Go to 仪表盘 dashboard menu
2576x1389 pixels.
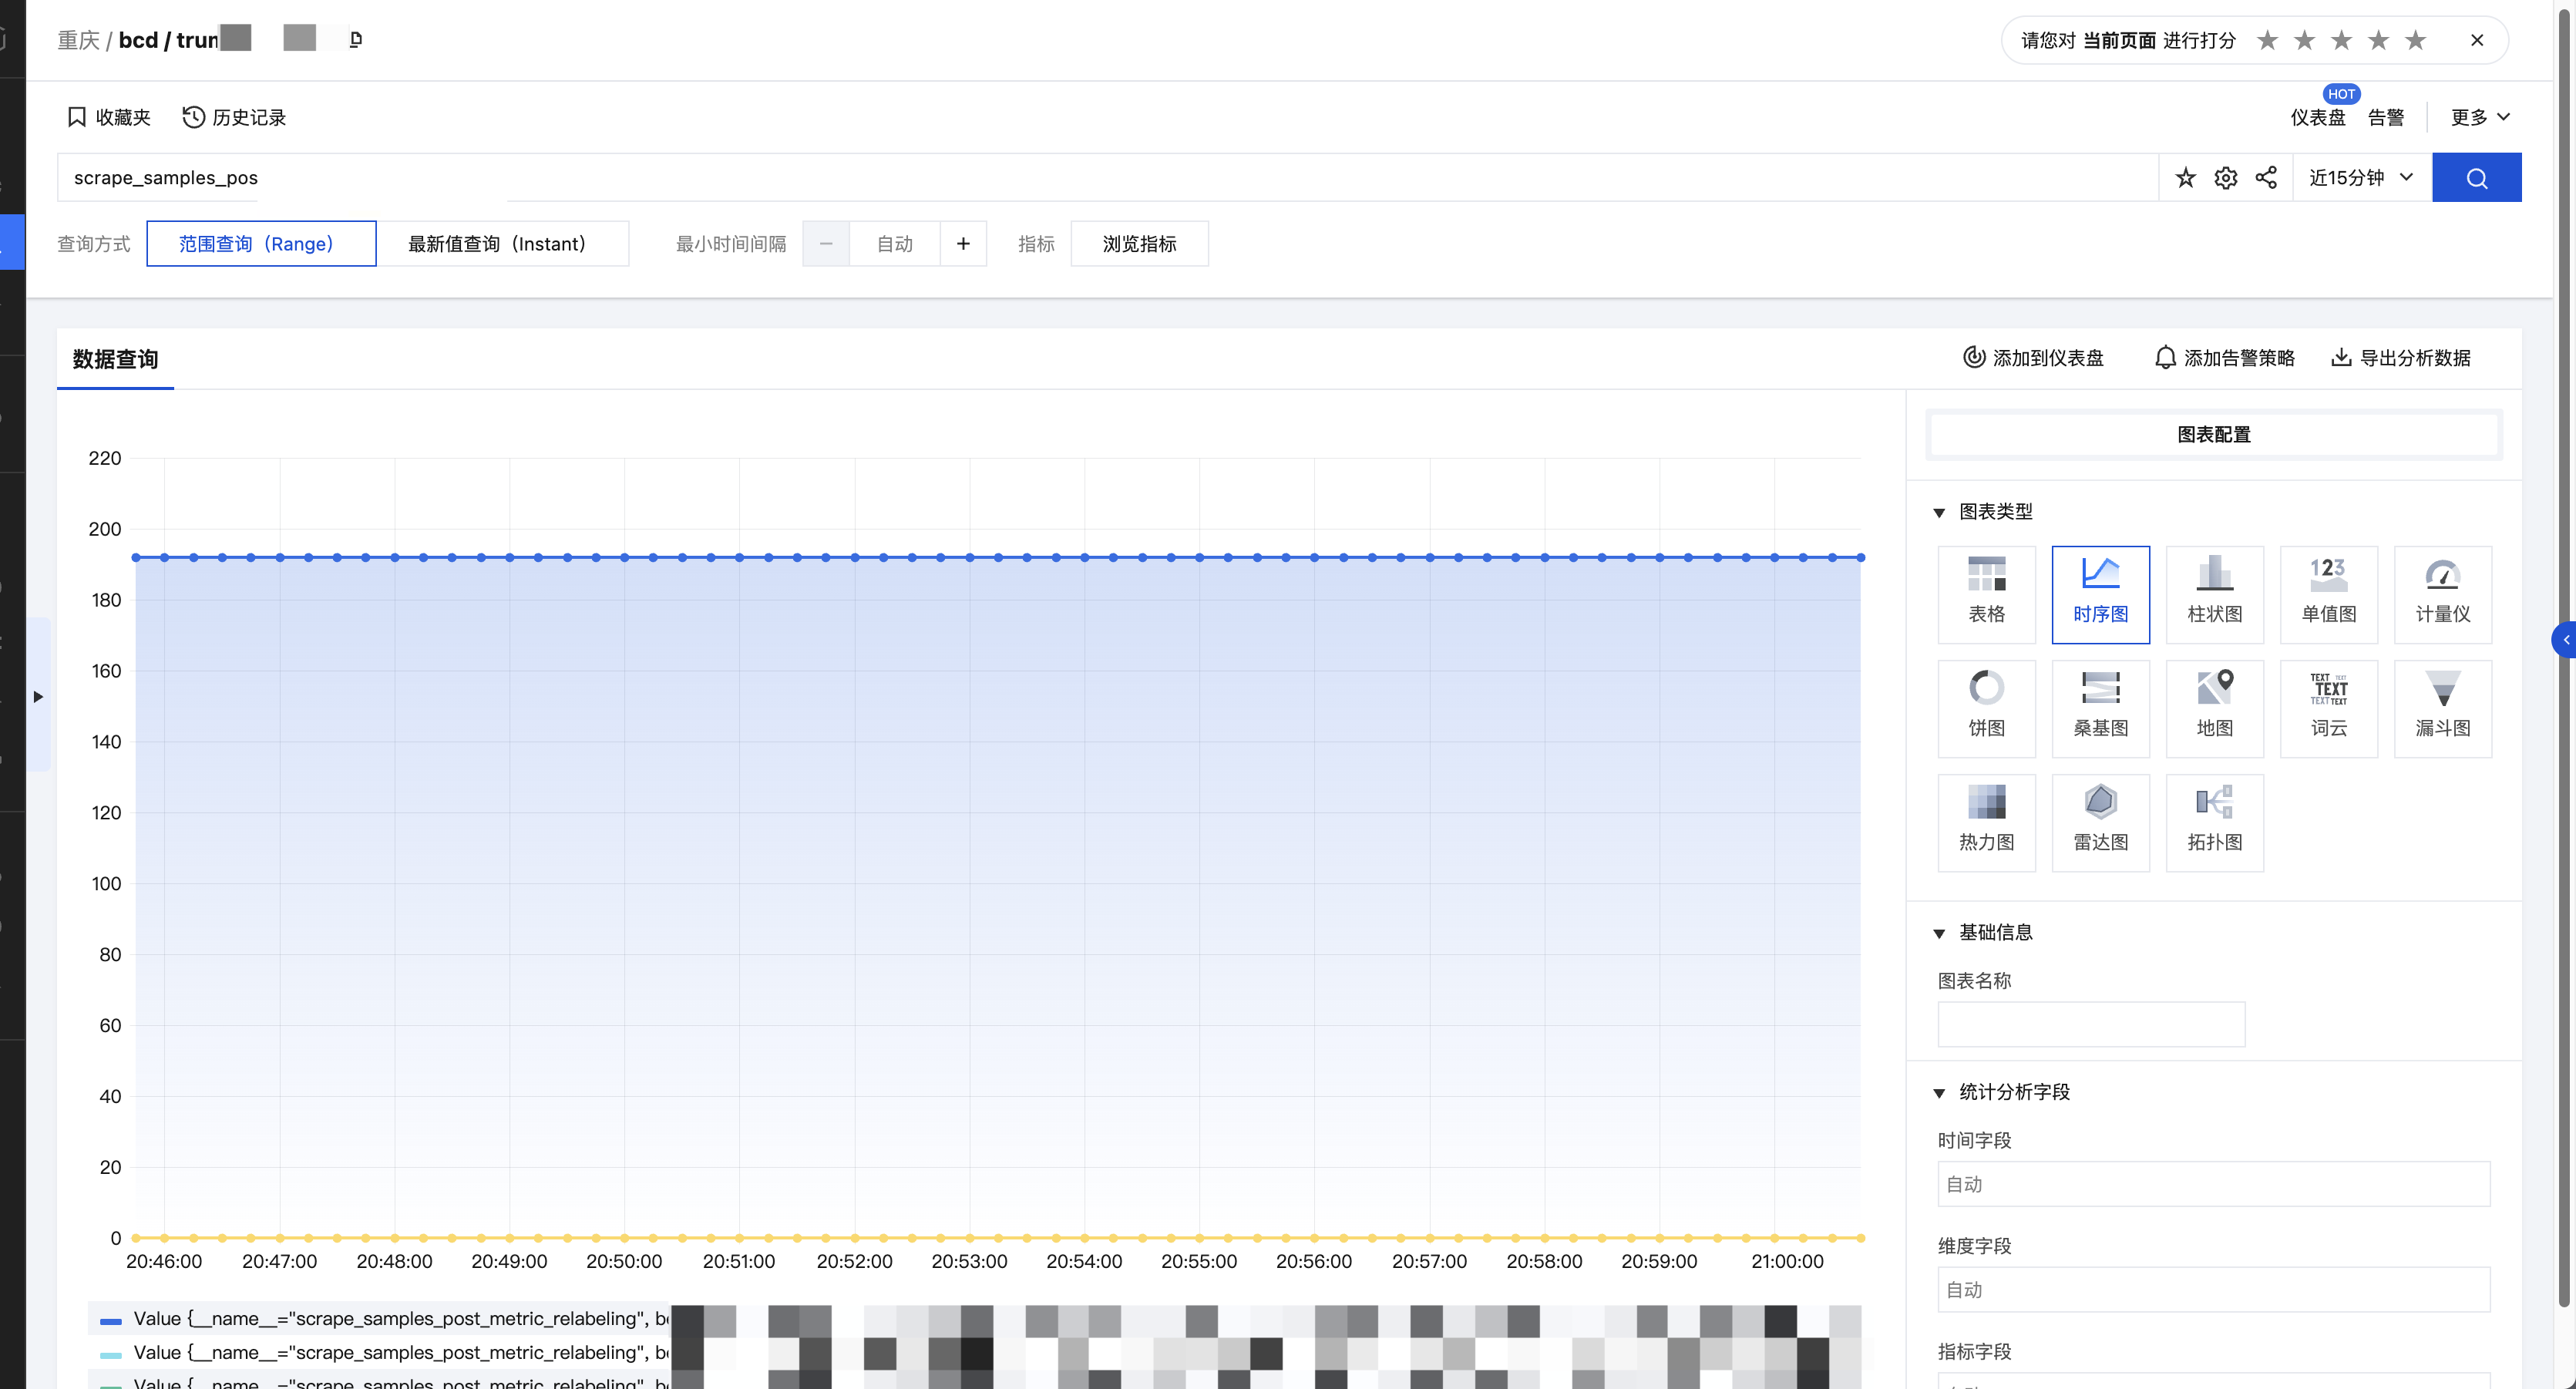tap(2317, 118)
